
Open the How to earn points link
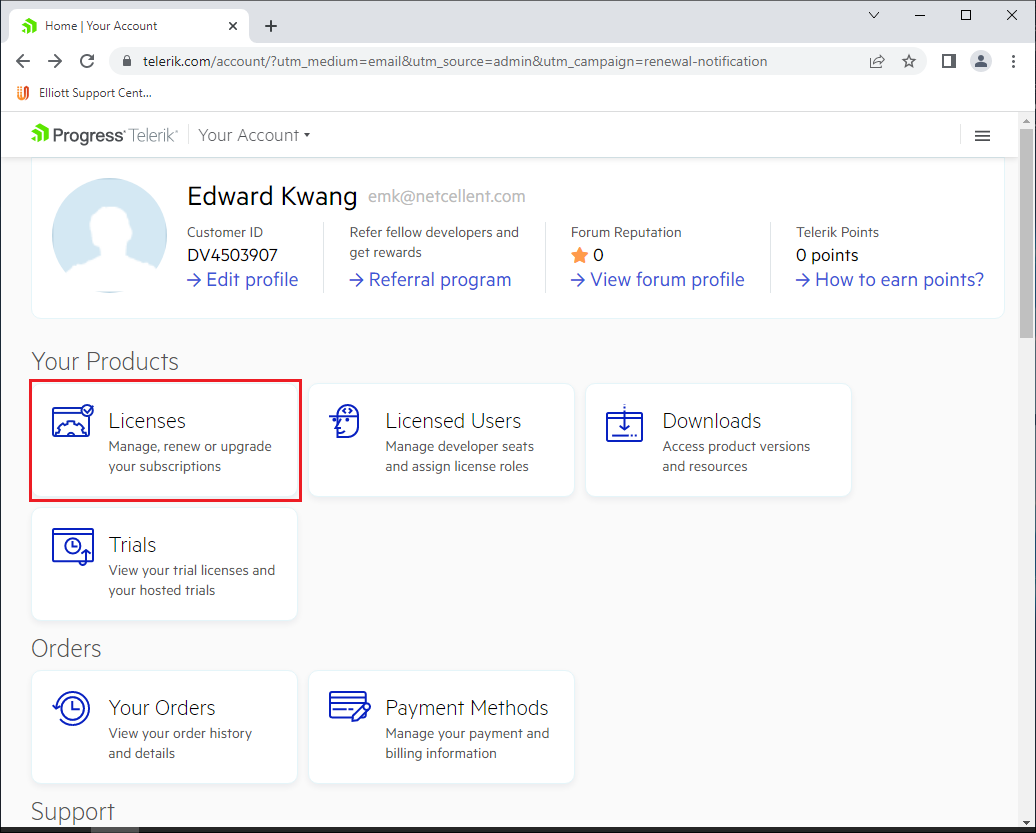click(x=890, y=280)
